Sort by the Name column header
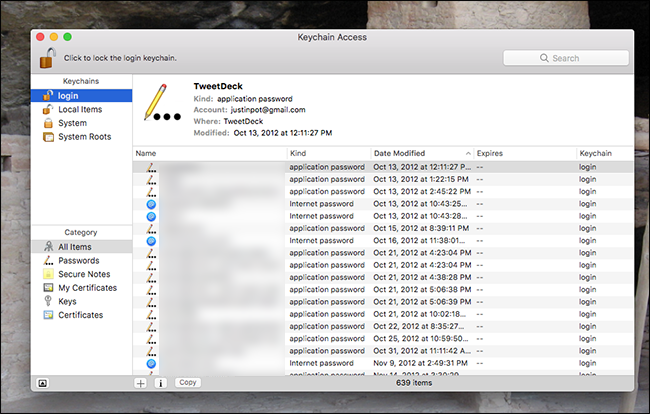650x414 pixels. point(210,153)
